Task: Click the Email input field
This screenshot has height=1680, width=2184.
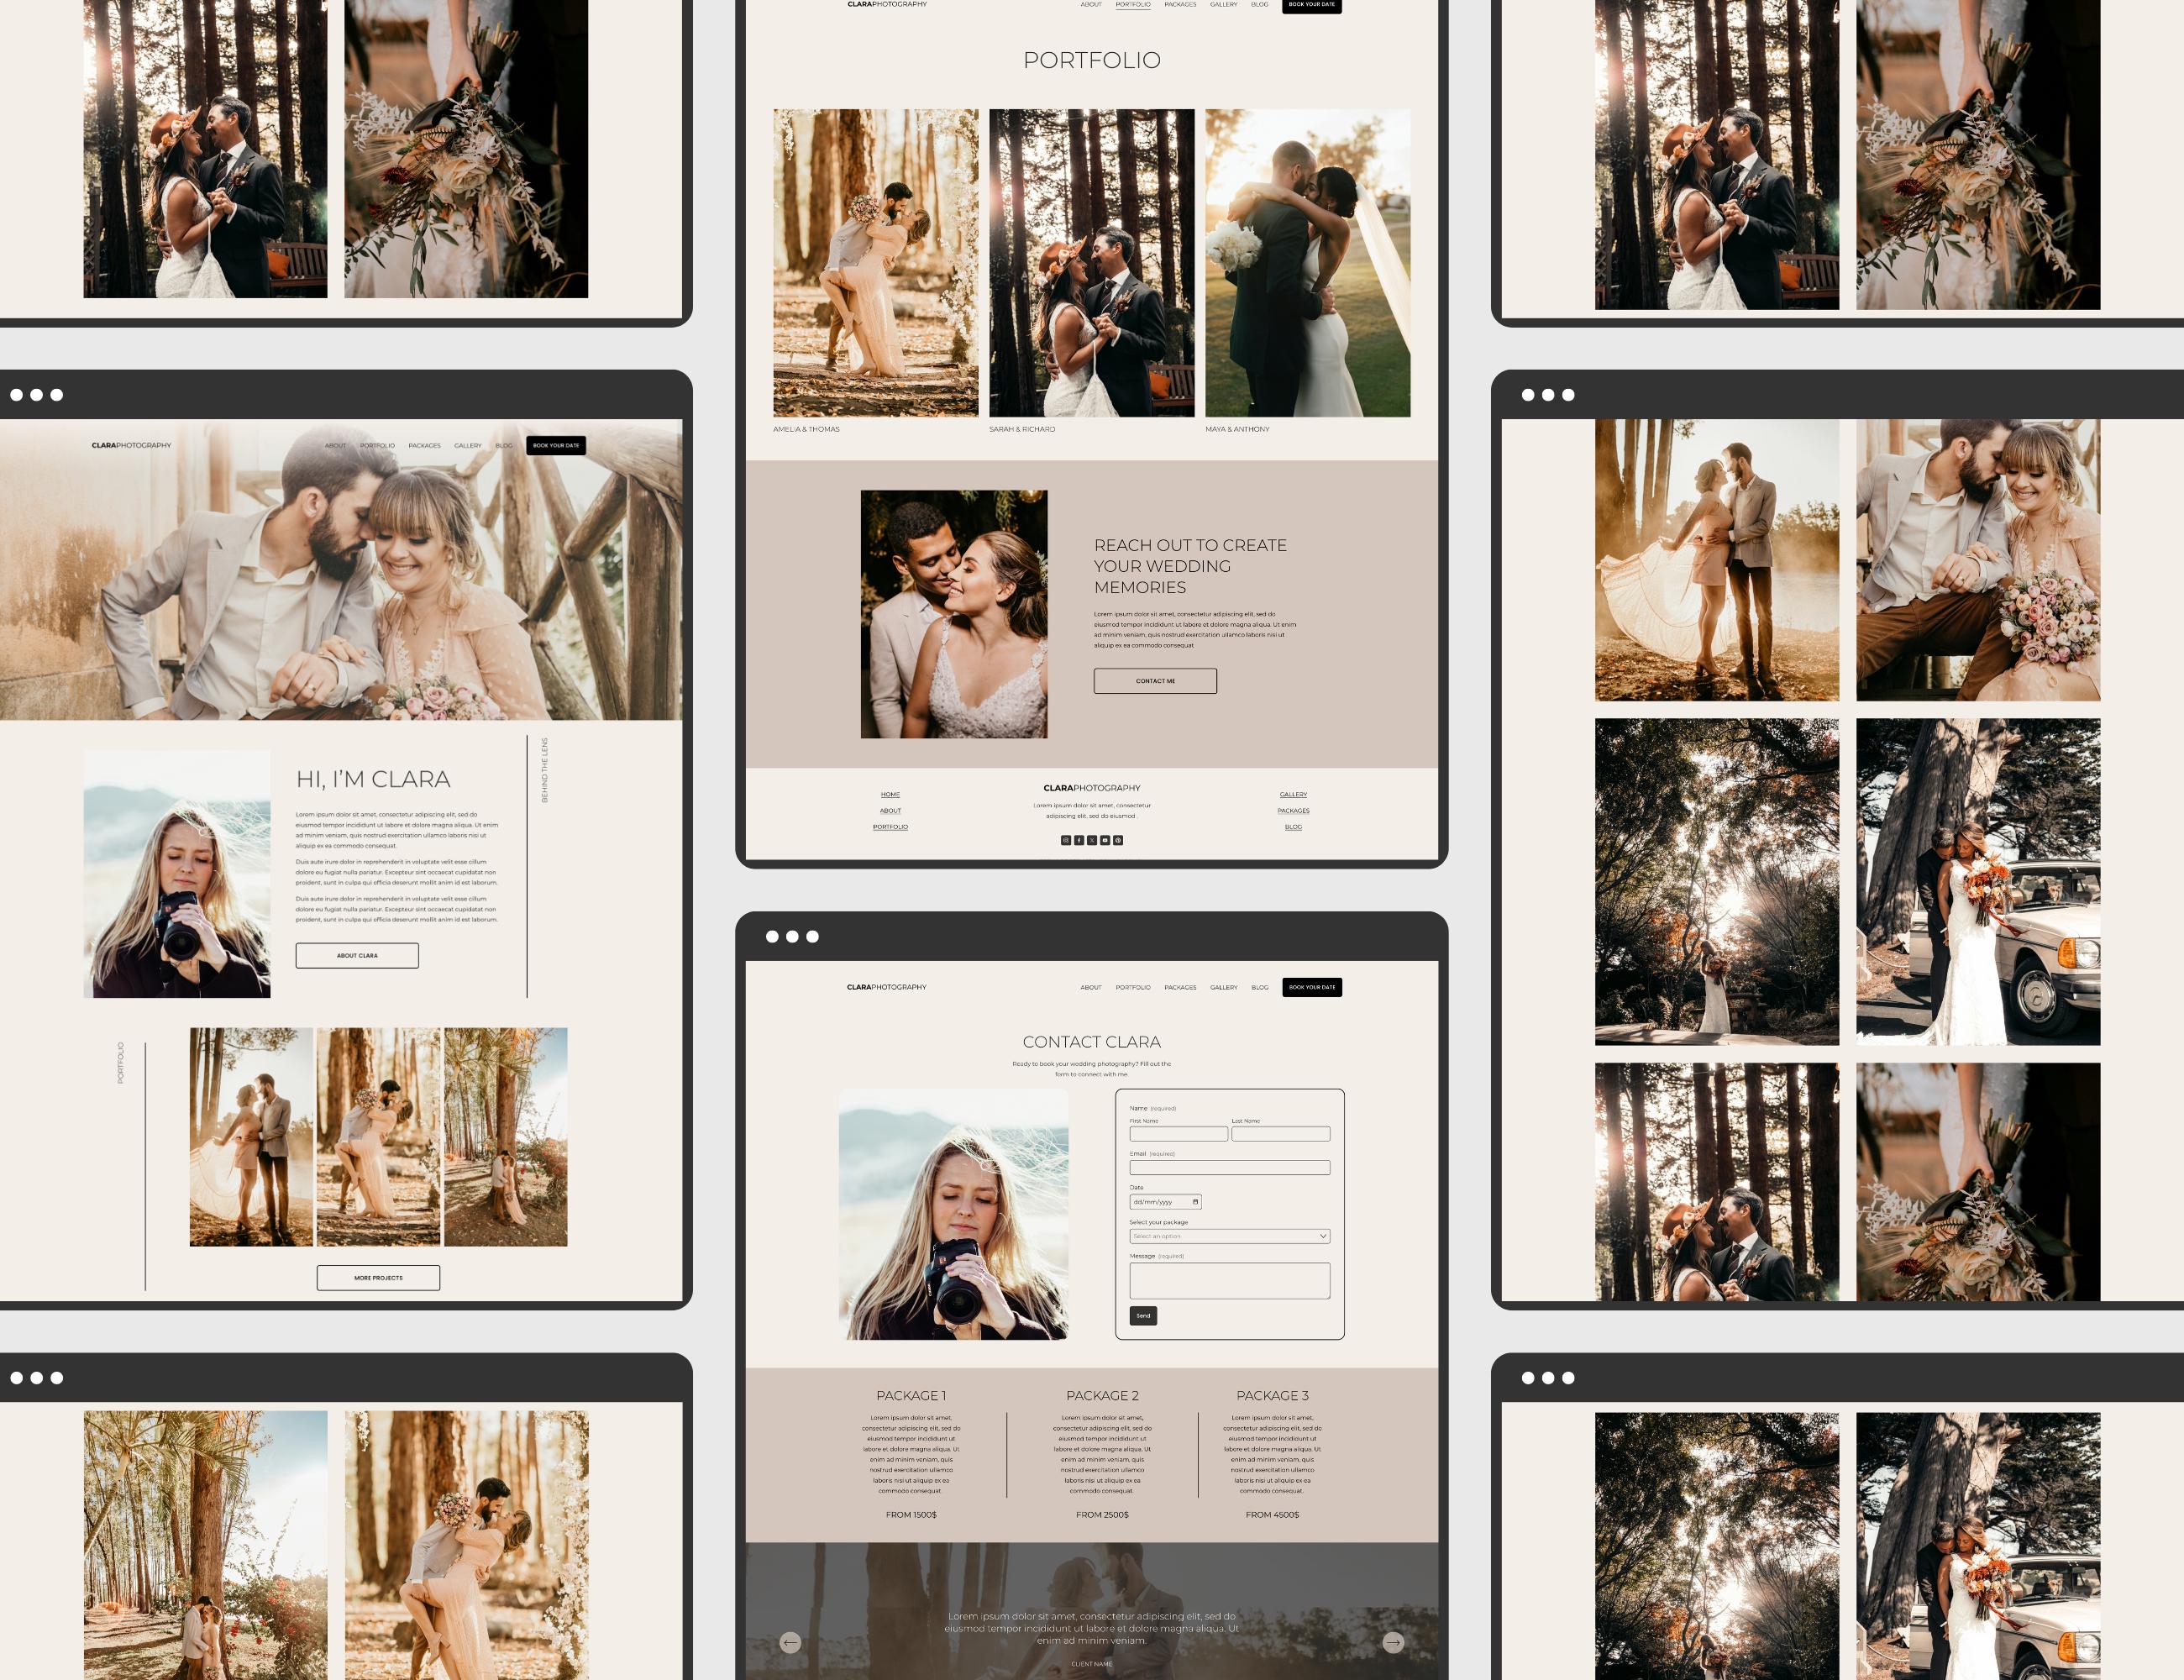Action: click(x=1229, y=1168)
